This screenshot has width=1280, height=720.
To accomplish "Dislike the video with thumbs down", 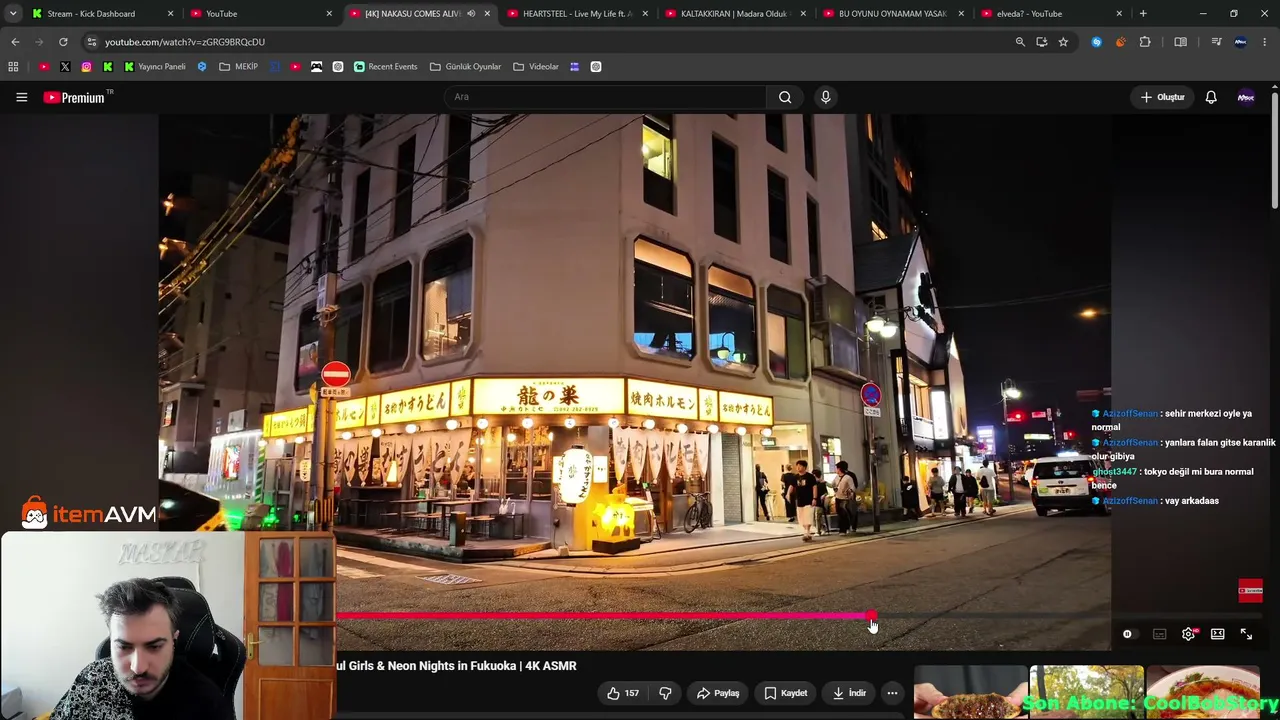I will (x=665, y=693).
